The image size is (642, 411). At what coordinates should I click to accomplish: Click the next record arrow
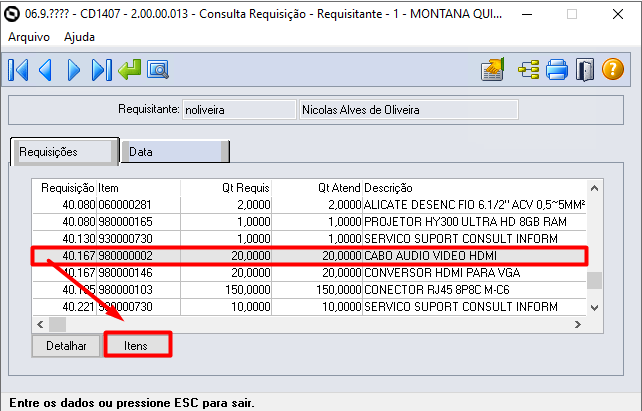[x=73, y=70]
